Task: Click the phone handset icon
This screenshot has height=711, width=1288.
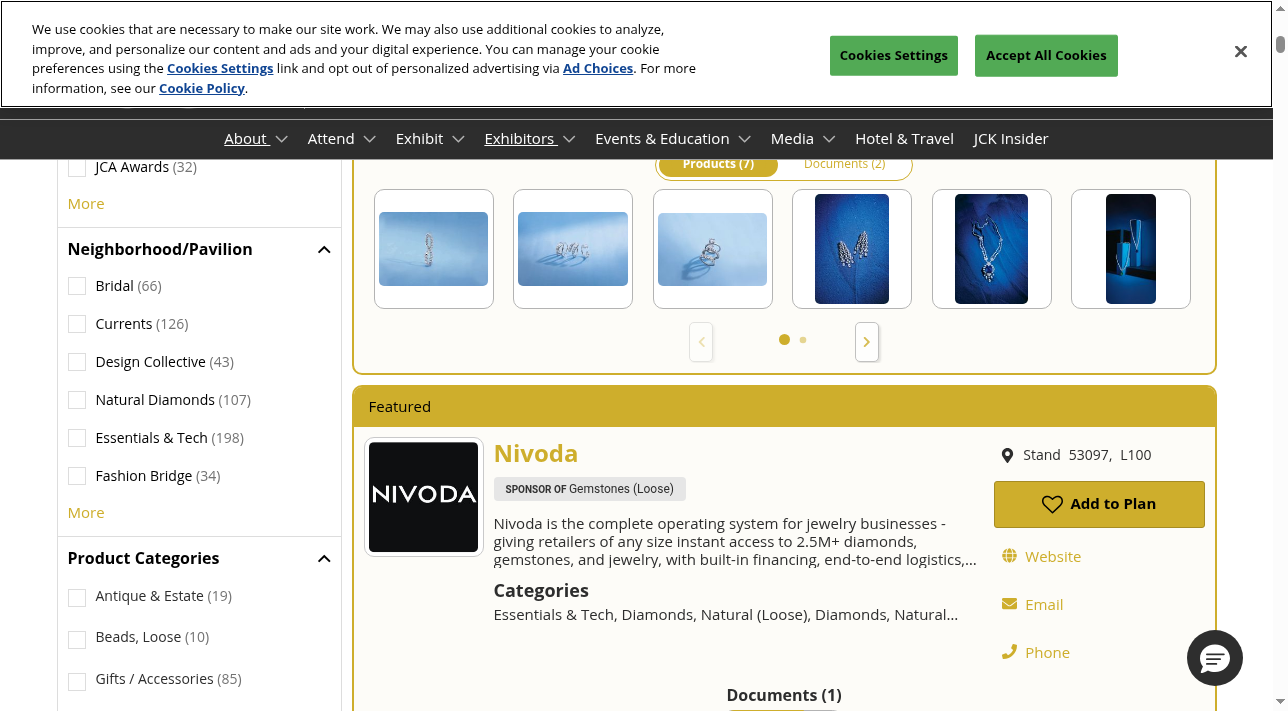Action: [1009, 652]
